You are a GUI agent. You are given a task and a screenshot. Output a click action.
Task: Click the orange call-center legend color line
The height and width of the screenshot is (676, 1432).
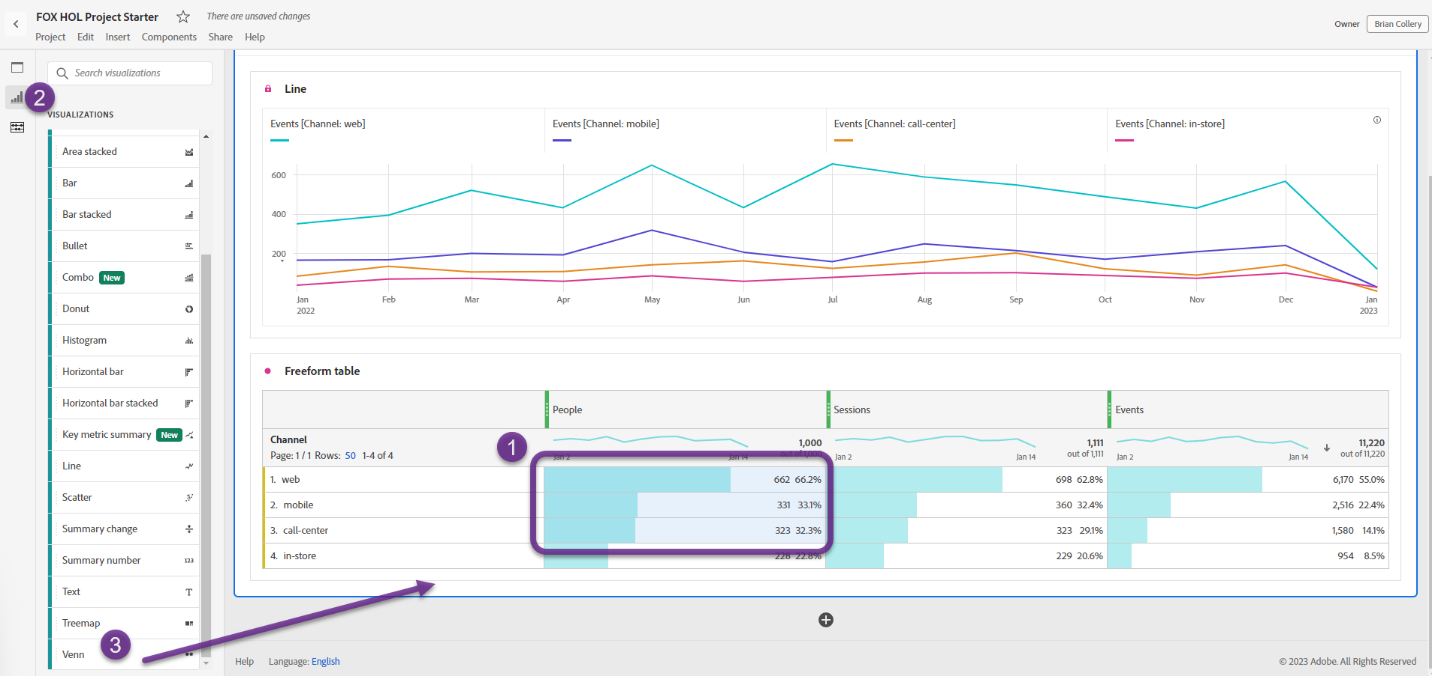click(843, 141)
